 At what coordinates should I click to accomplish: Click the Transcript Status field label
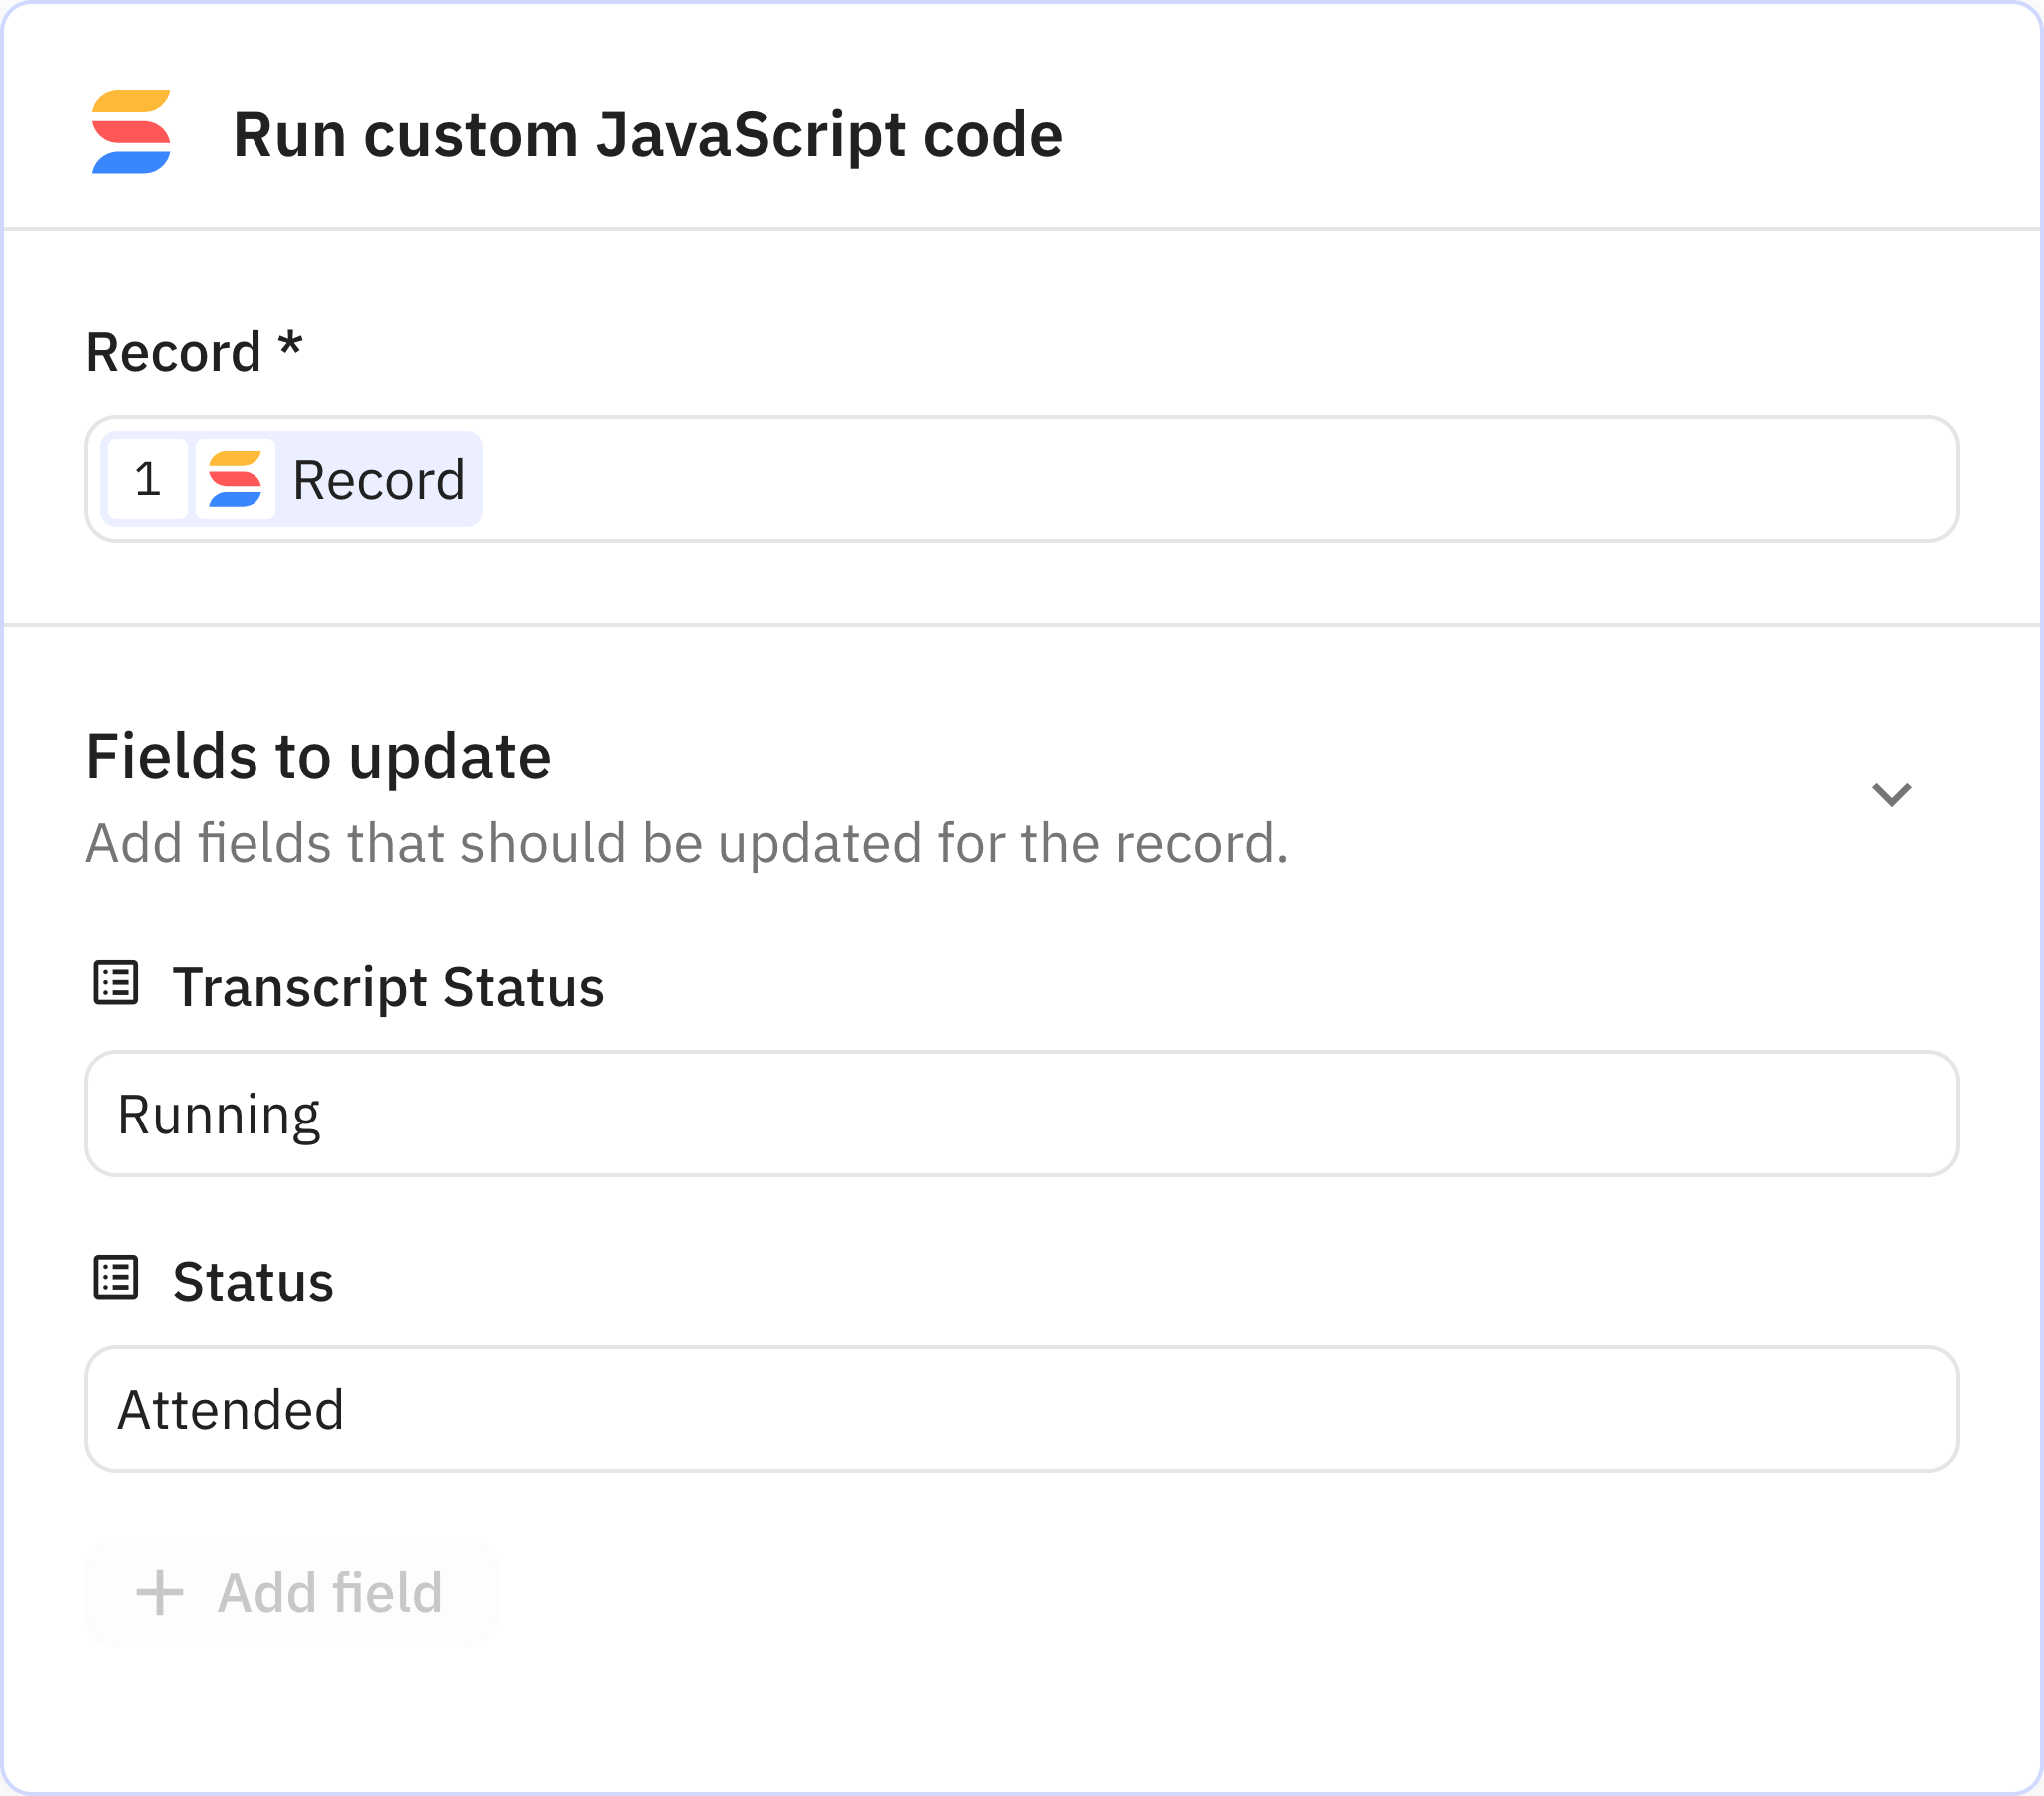(x=388, y=987)
